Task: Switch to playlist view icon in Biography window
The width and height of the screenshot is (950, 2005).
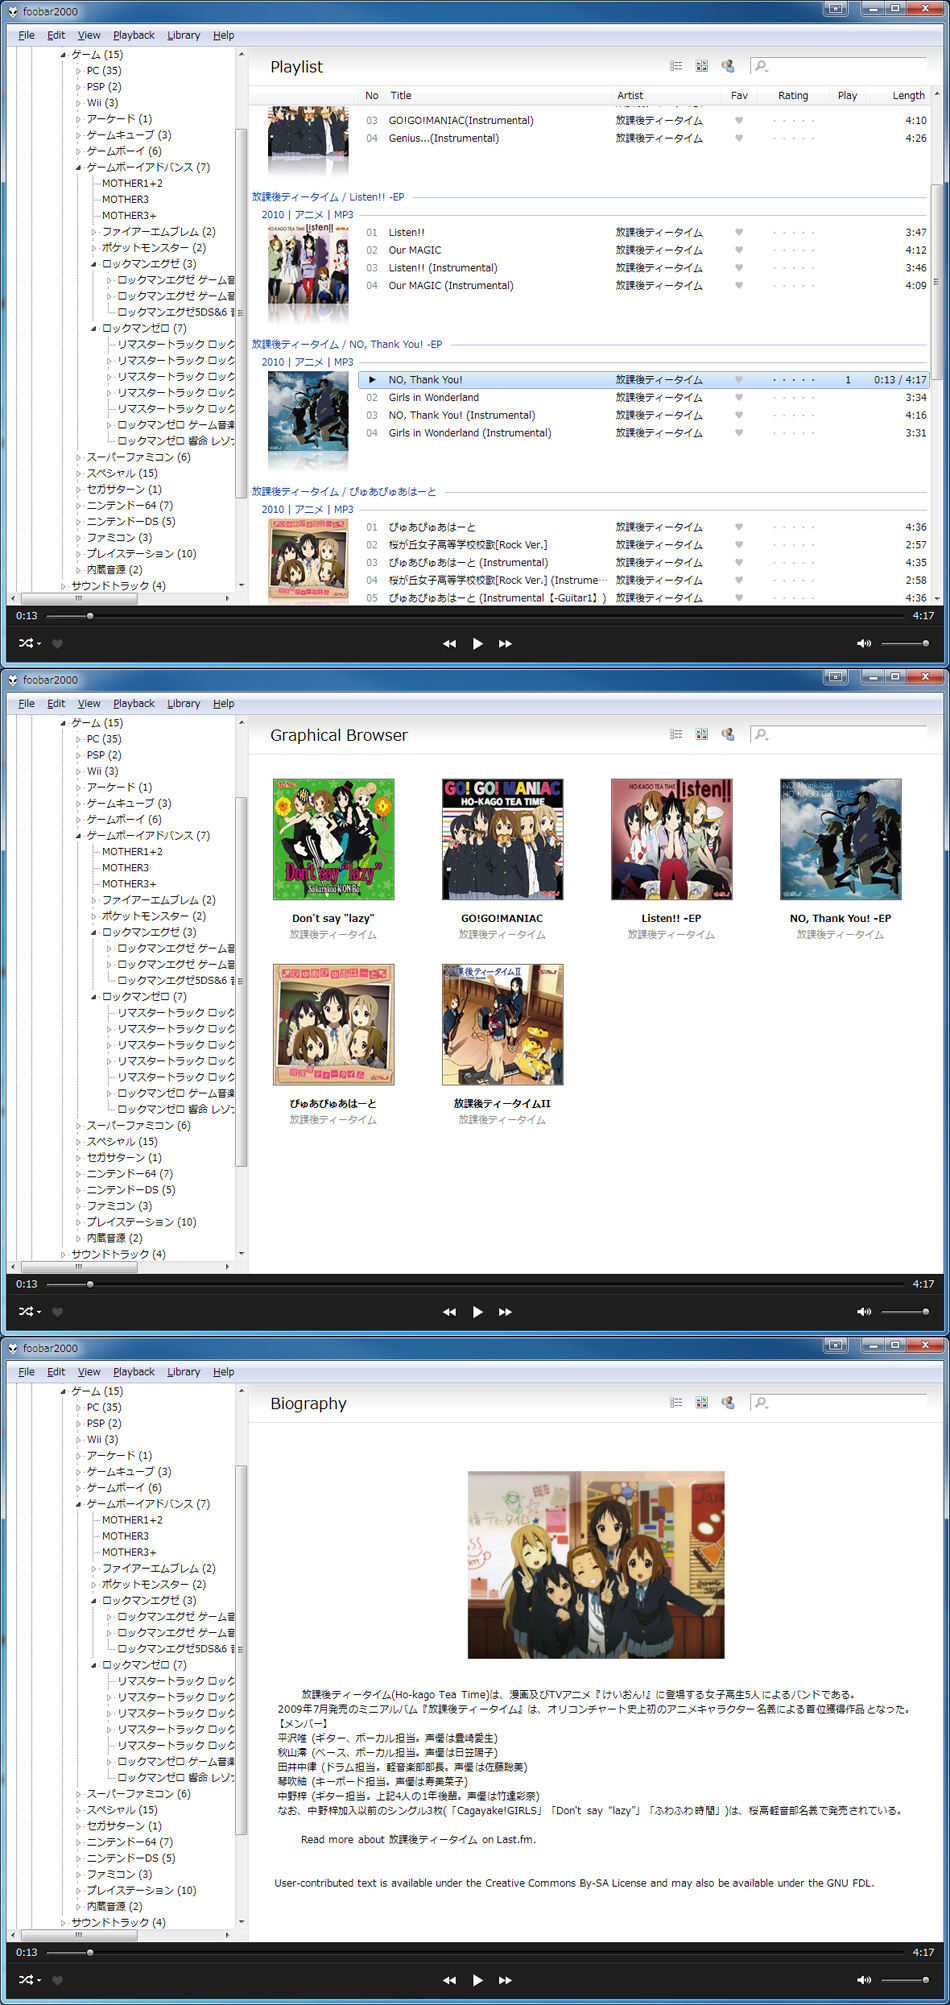Action: point(676,1403)
